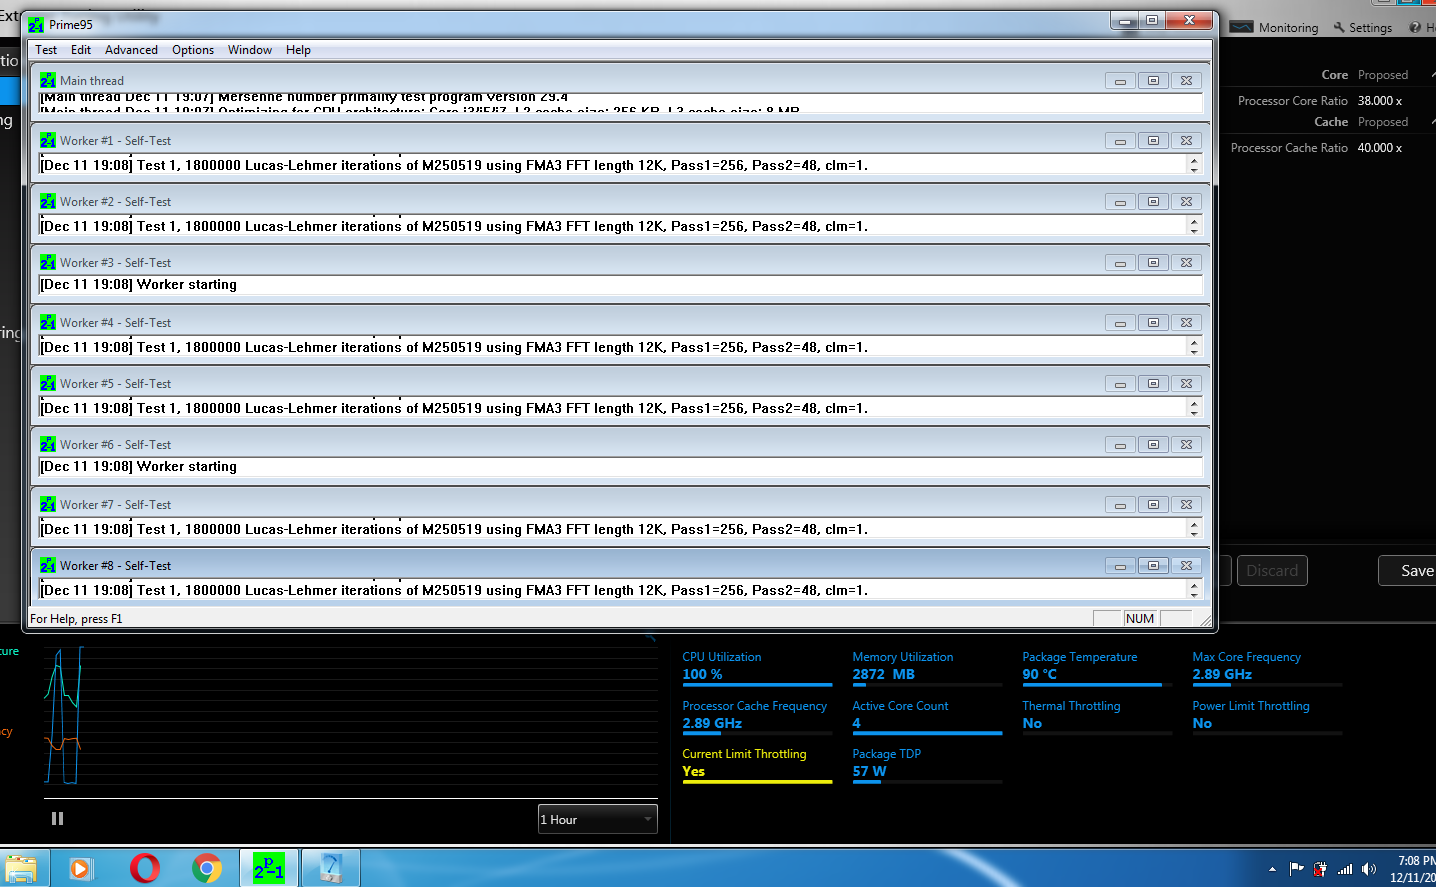Click the Discard button in the tuning utility
The height and width of the screenshot is (887, 1436).
[1272, 571]
